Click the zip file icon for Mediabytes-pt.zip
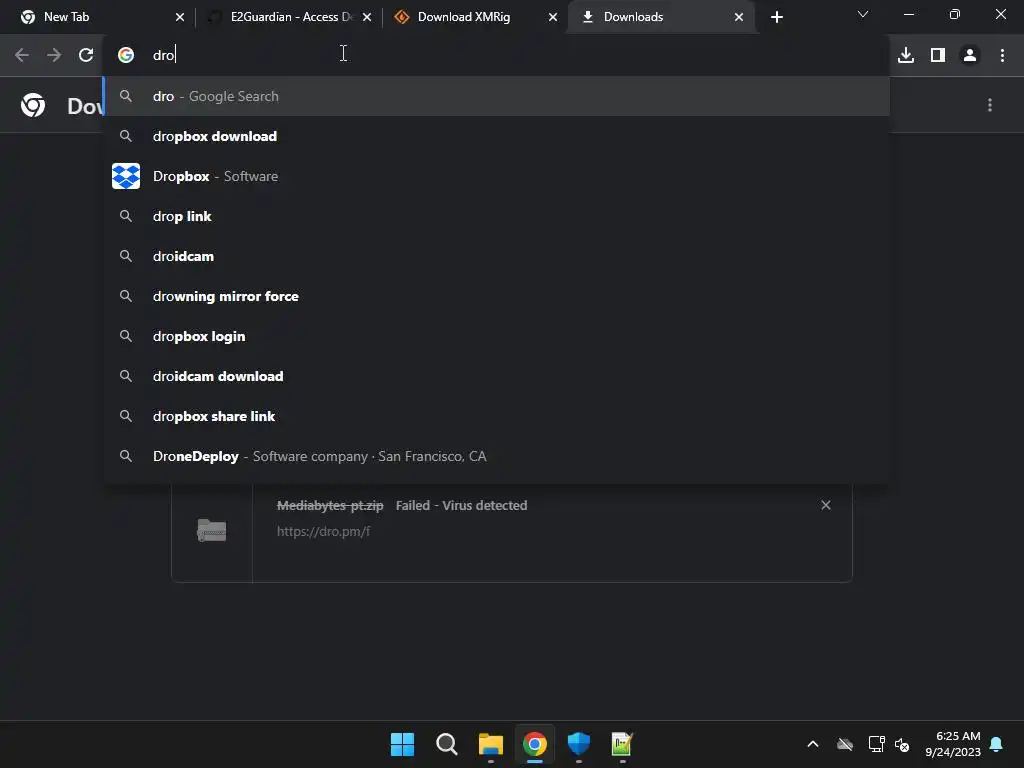 [212, 530]
